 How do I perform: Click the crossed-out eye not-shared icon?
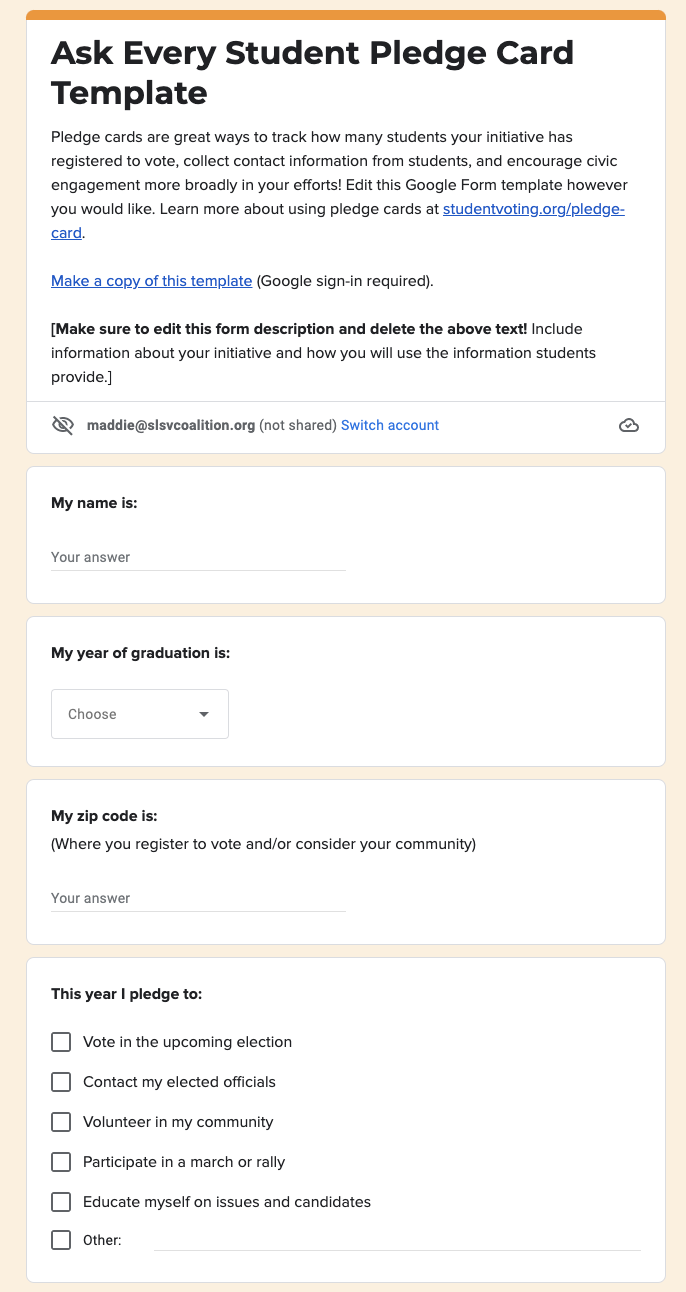click(63, 426)
